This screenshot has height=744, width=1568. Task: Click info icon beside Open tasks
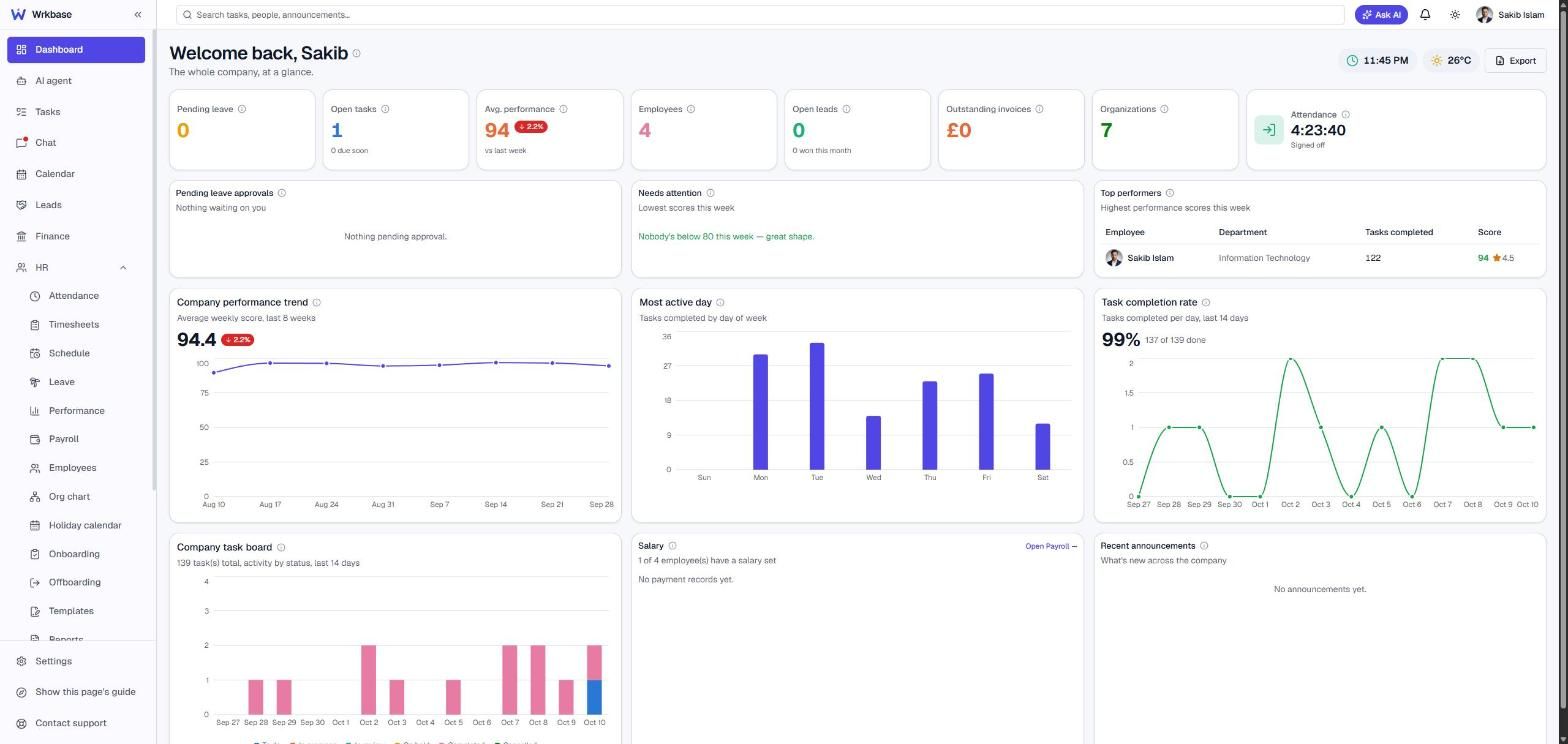tap(385, 109)
